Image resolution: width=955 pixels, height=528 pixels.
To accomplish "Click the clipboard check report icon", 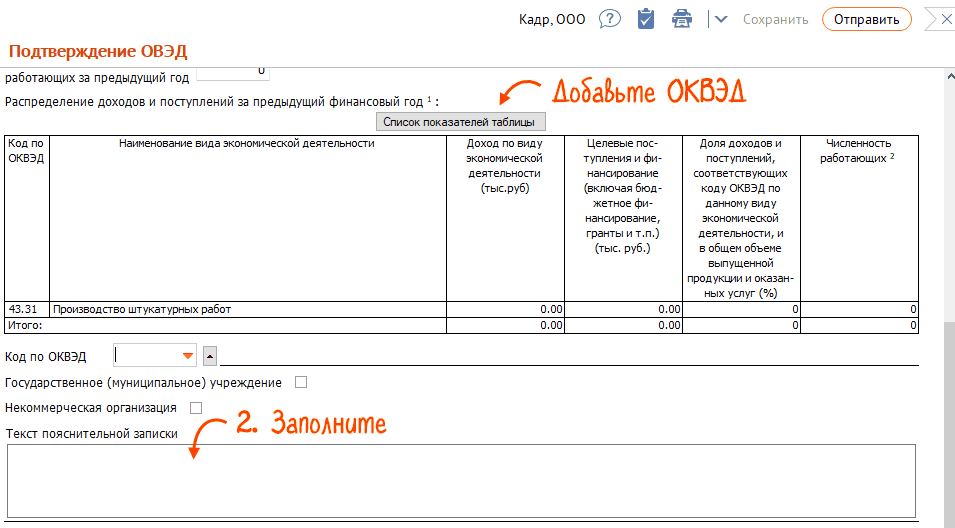I will 646,19.
